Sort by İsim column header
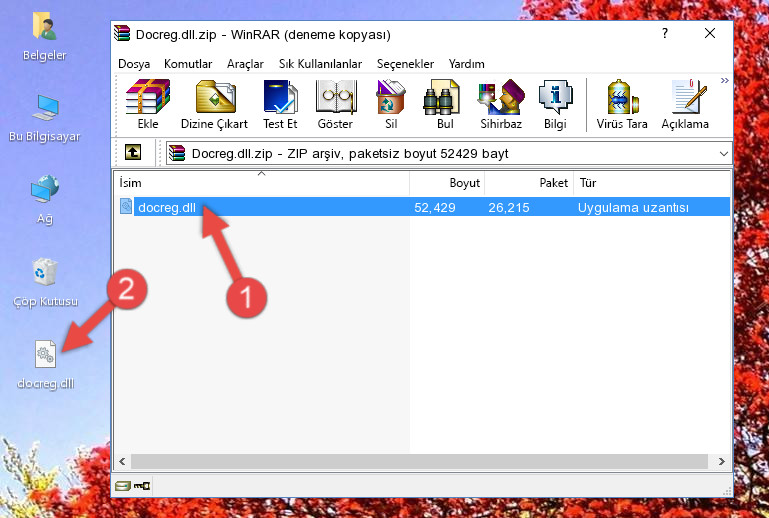Screen dimensions: 769x518 (262, 183)
